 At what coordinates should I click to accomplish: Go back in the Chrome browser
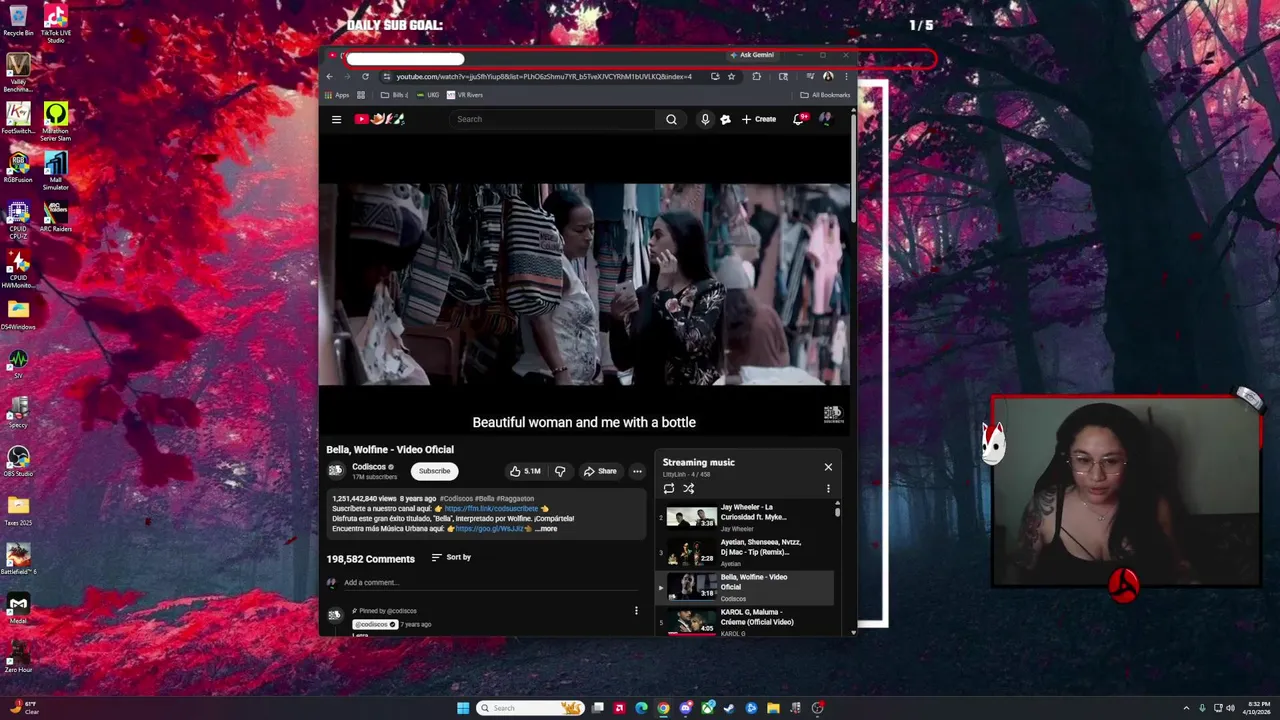coord(330,76)
